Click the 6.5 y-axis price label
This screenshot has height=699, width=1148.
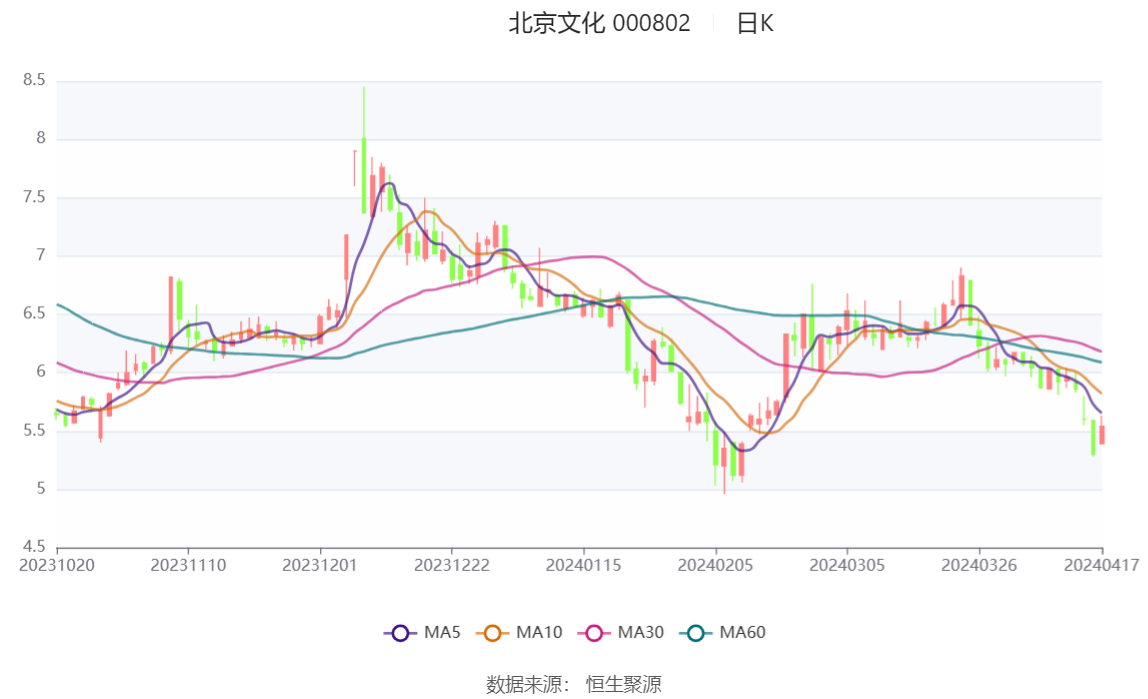(x=34, y=313)
